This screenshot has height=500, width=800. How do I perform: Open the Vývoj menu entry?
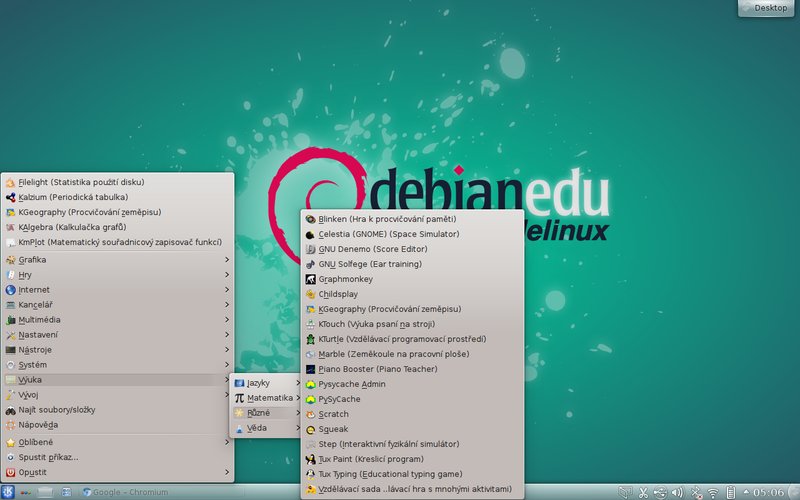pyautogui.click(x=118, y=395)
